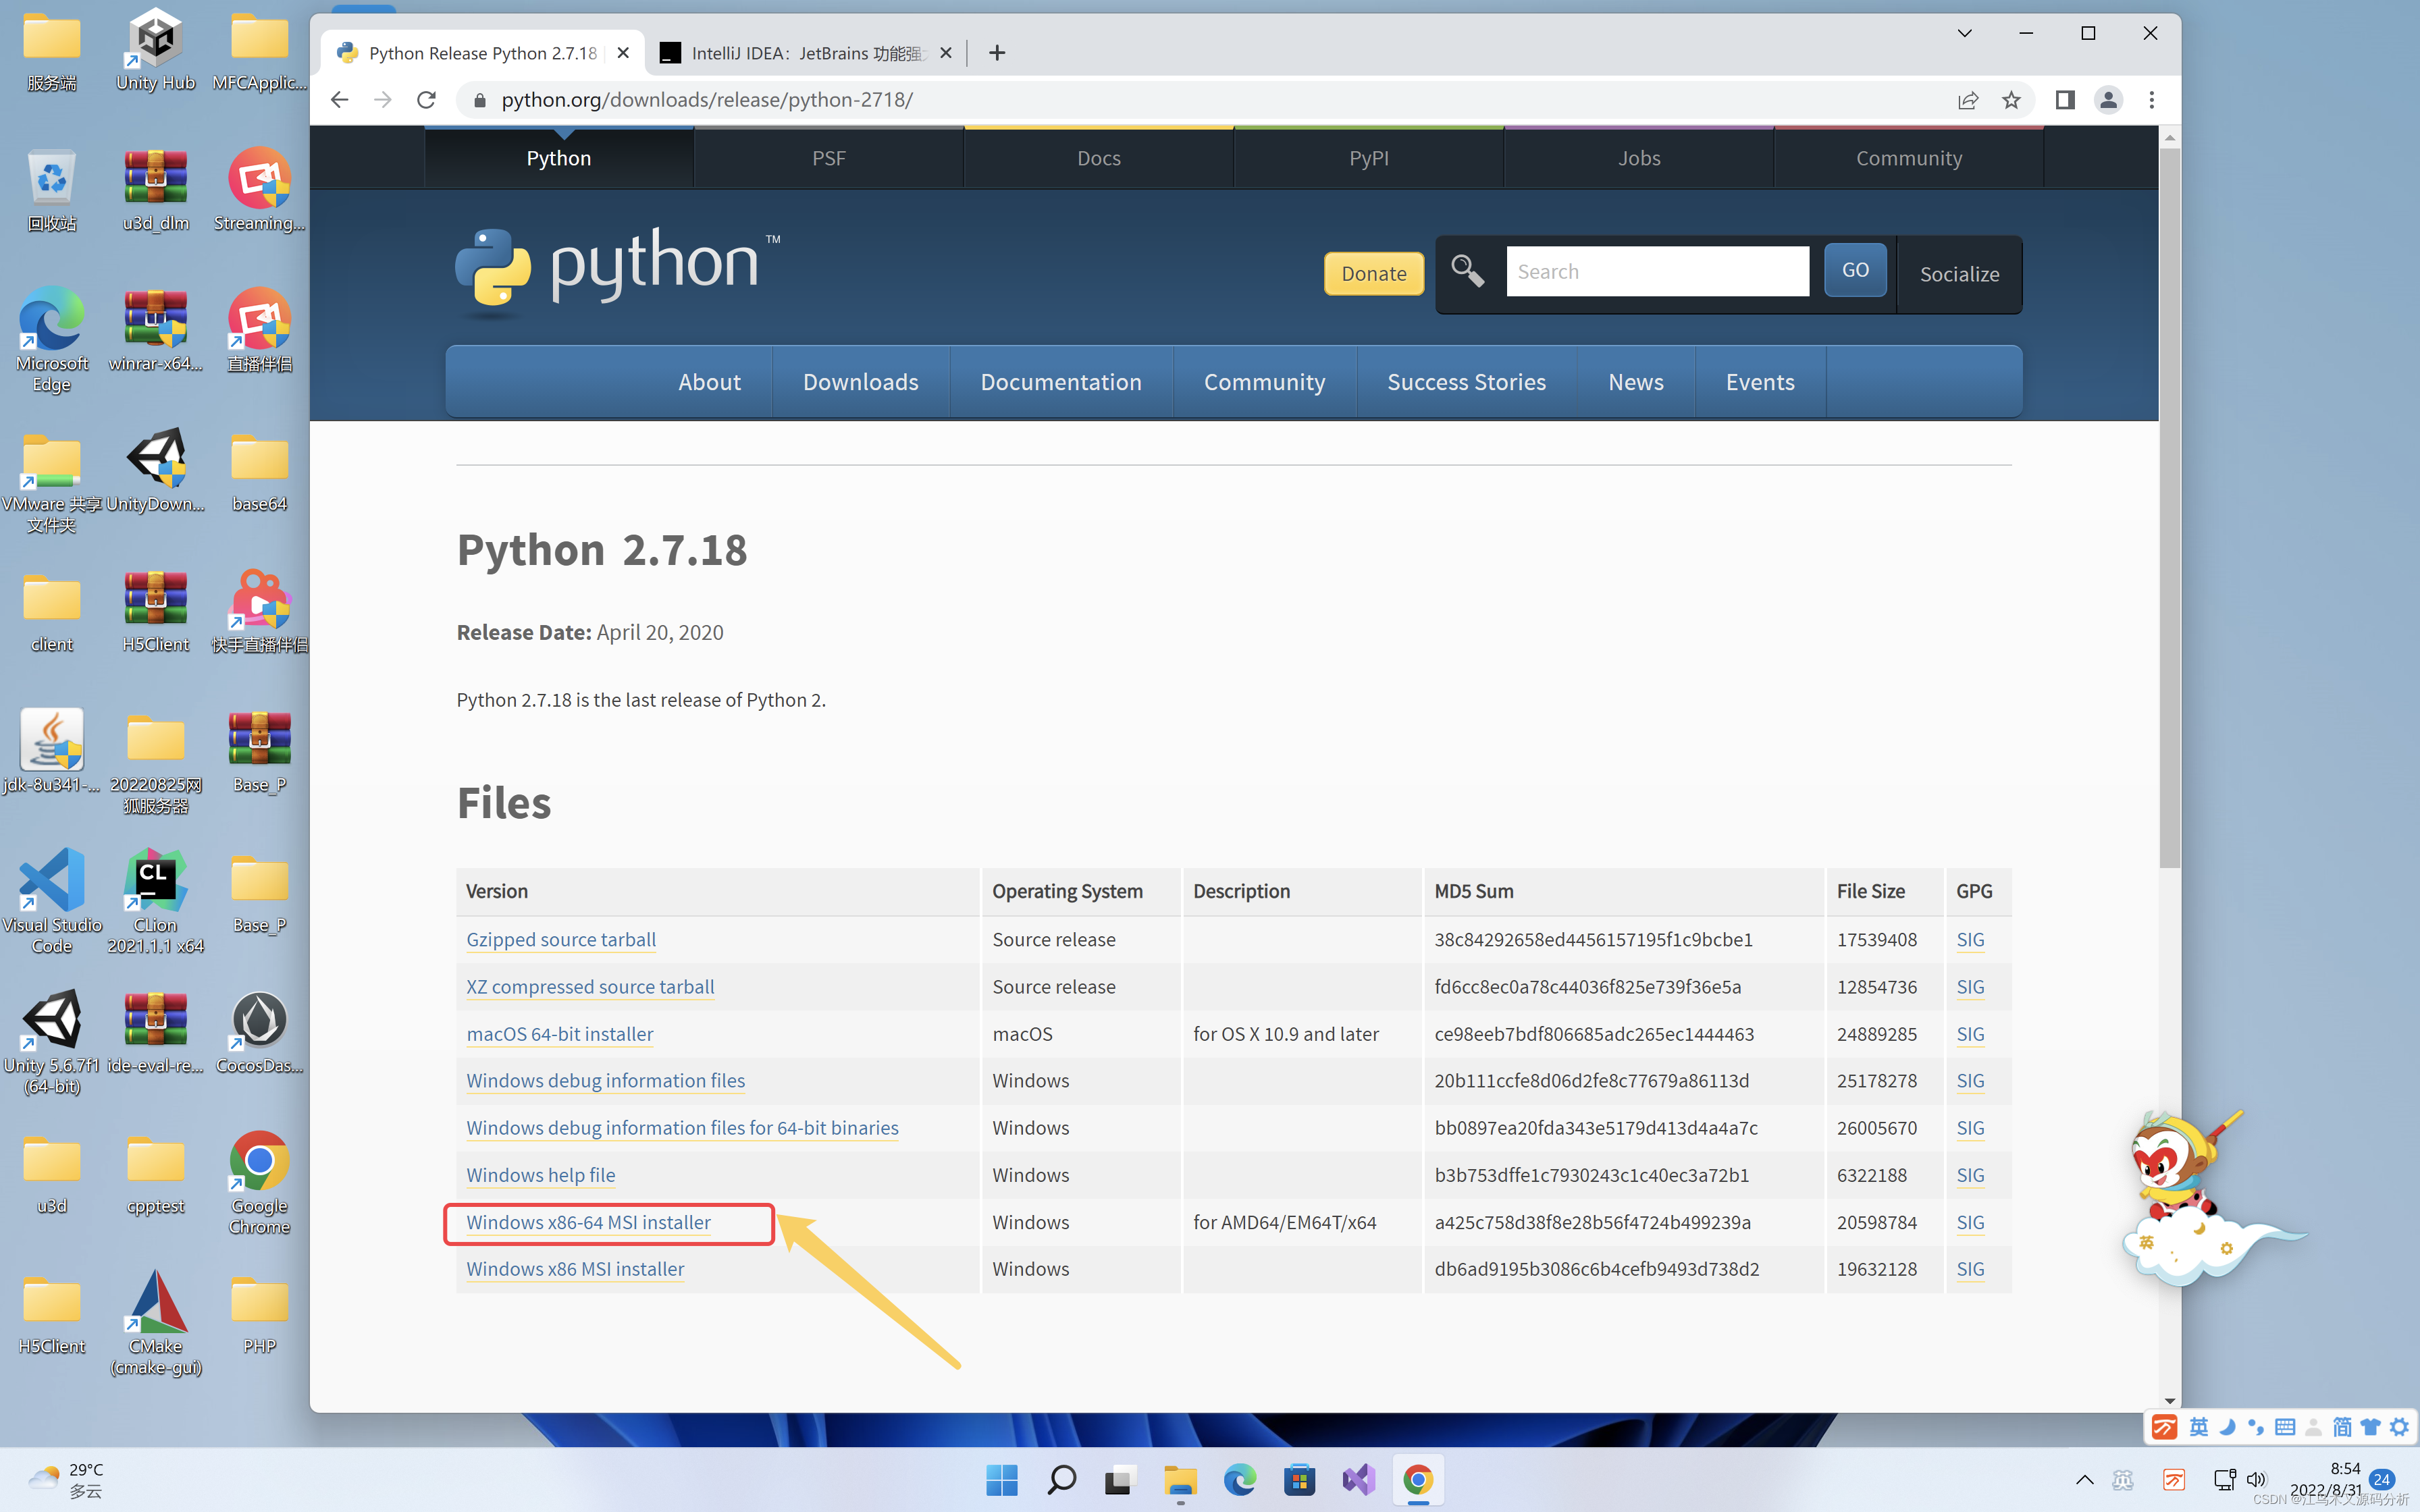
Task: Click the Donate button
Action: pyautogui.click(x=1373, y=273)
